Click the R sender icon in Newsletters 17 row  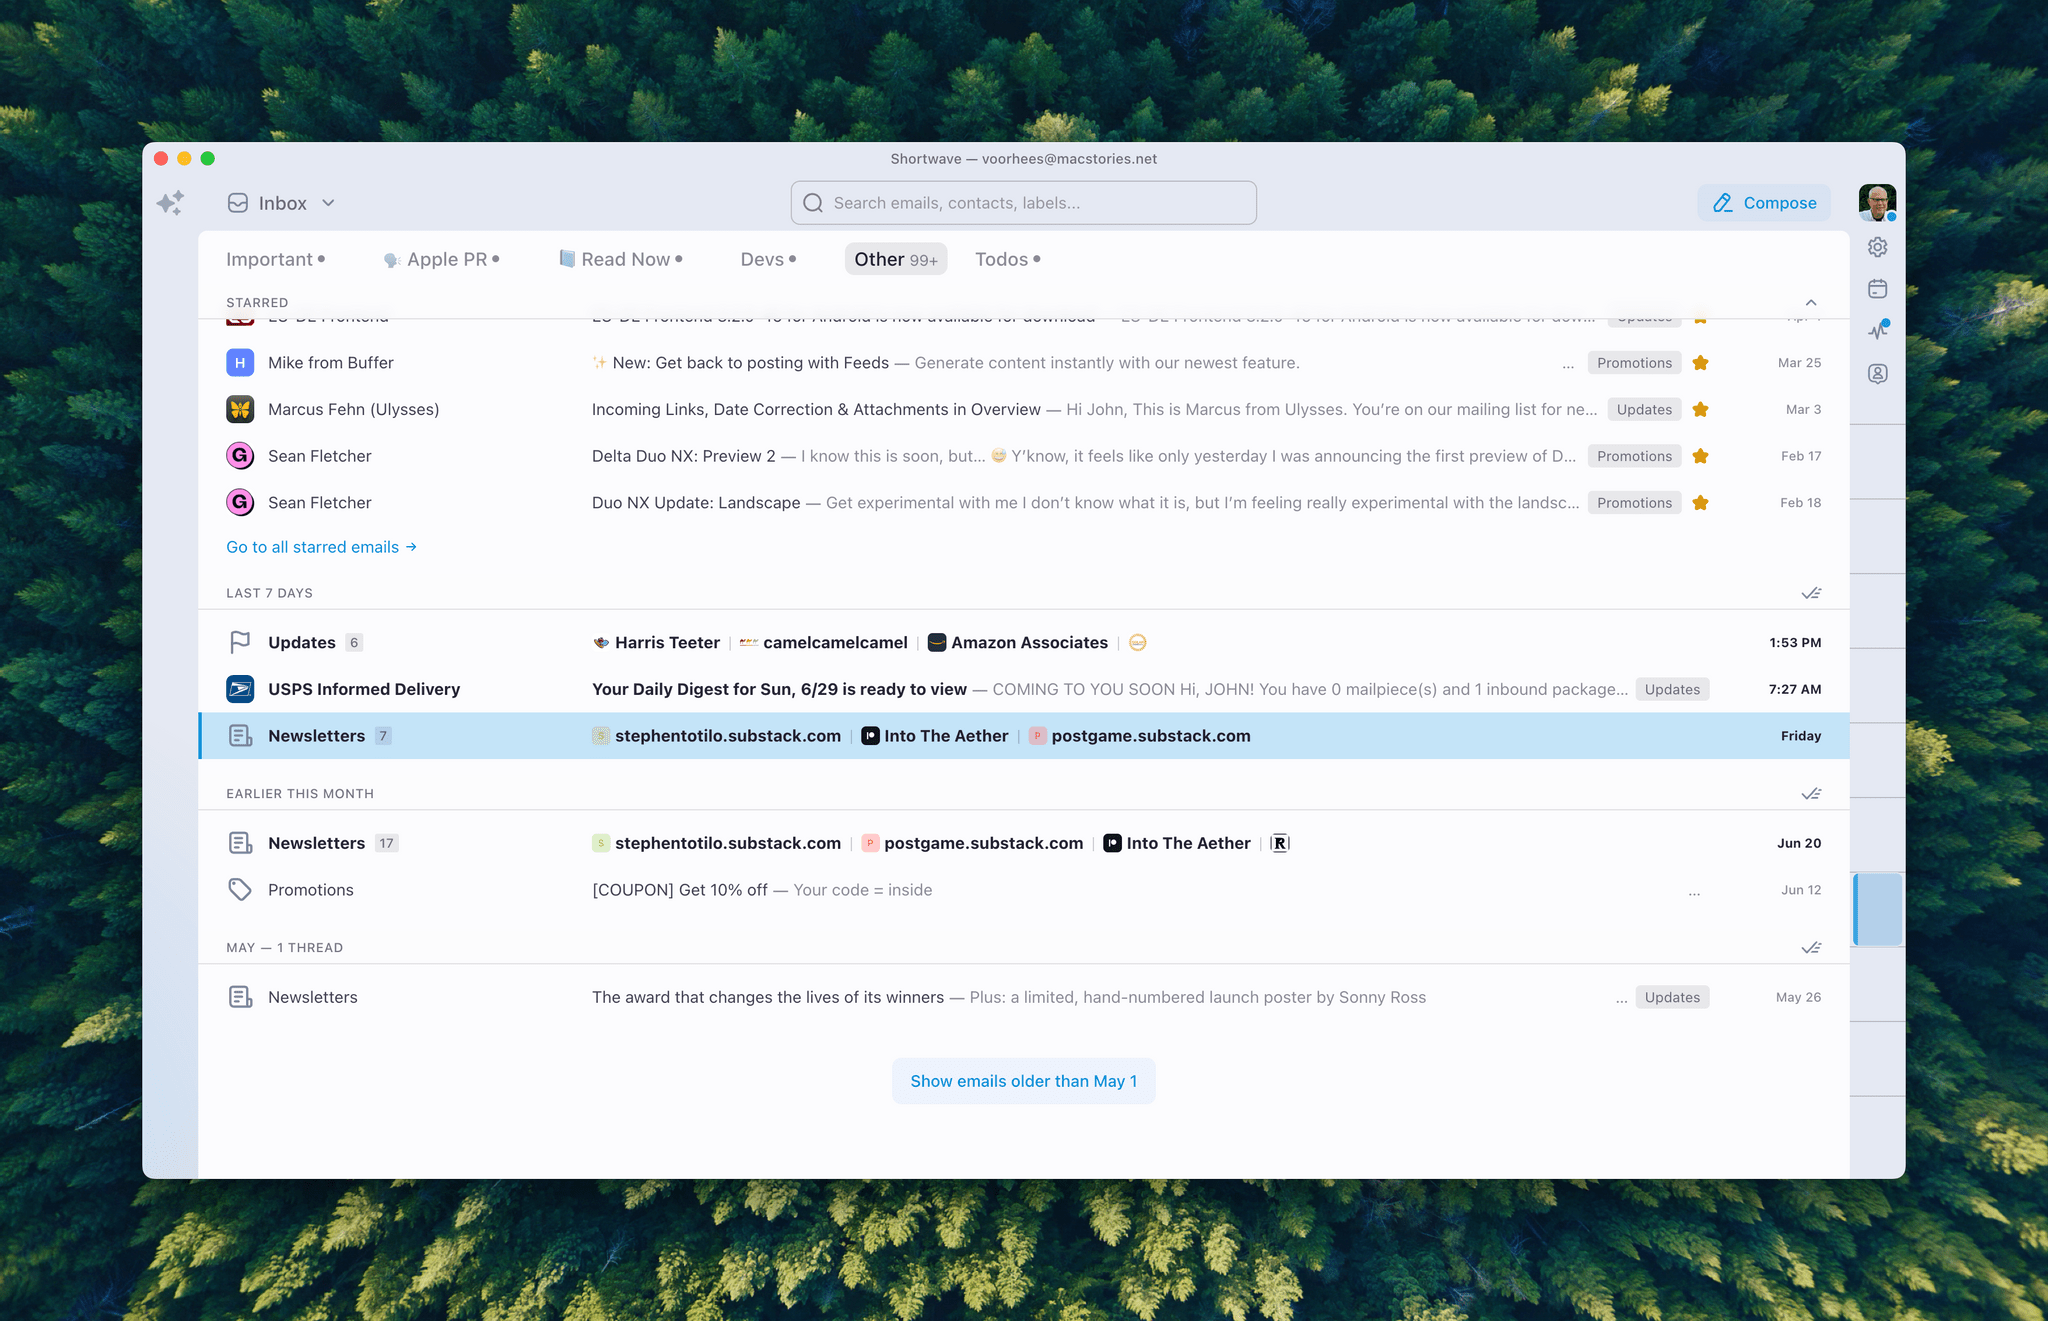coord(1279,843)
